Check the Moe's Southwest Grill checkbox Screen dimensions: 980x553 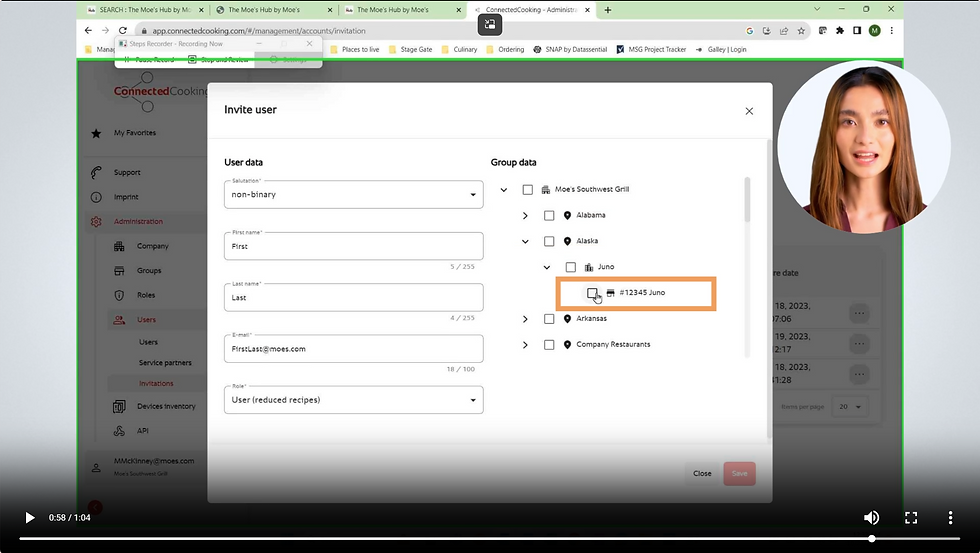(528, 189)
